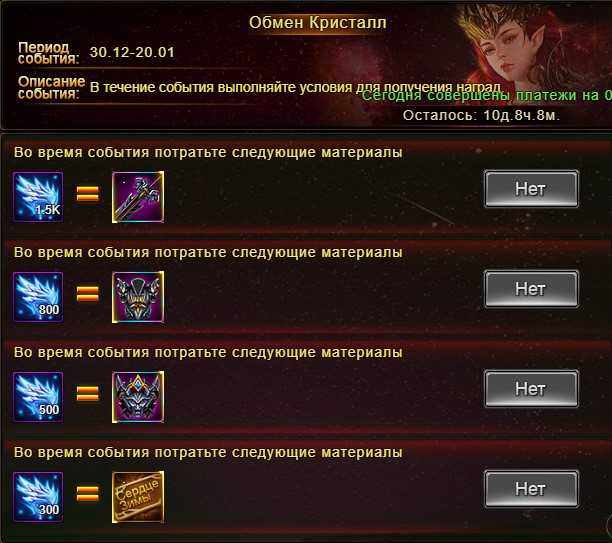Click the Нет button for armor exchange

531,289
